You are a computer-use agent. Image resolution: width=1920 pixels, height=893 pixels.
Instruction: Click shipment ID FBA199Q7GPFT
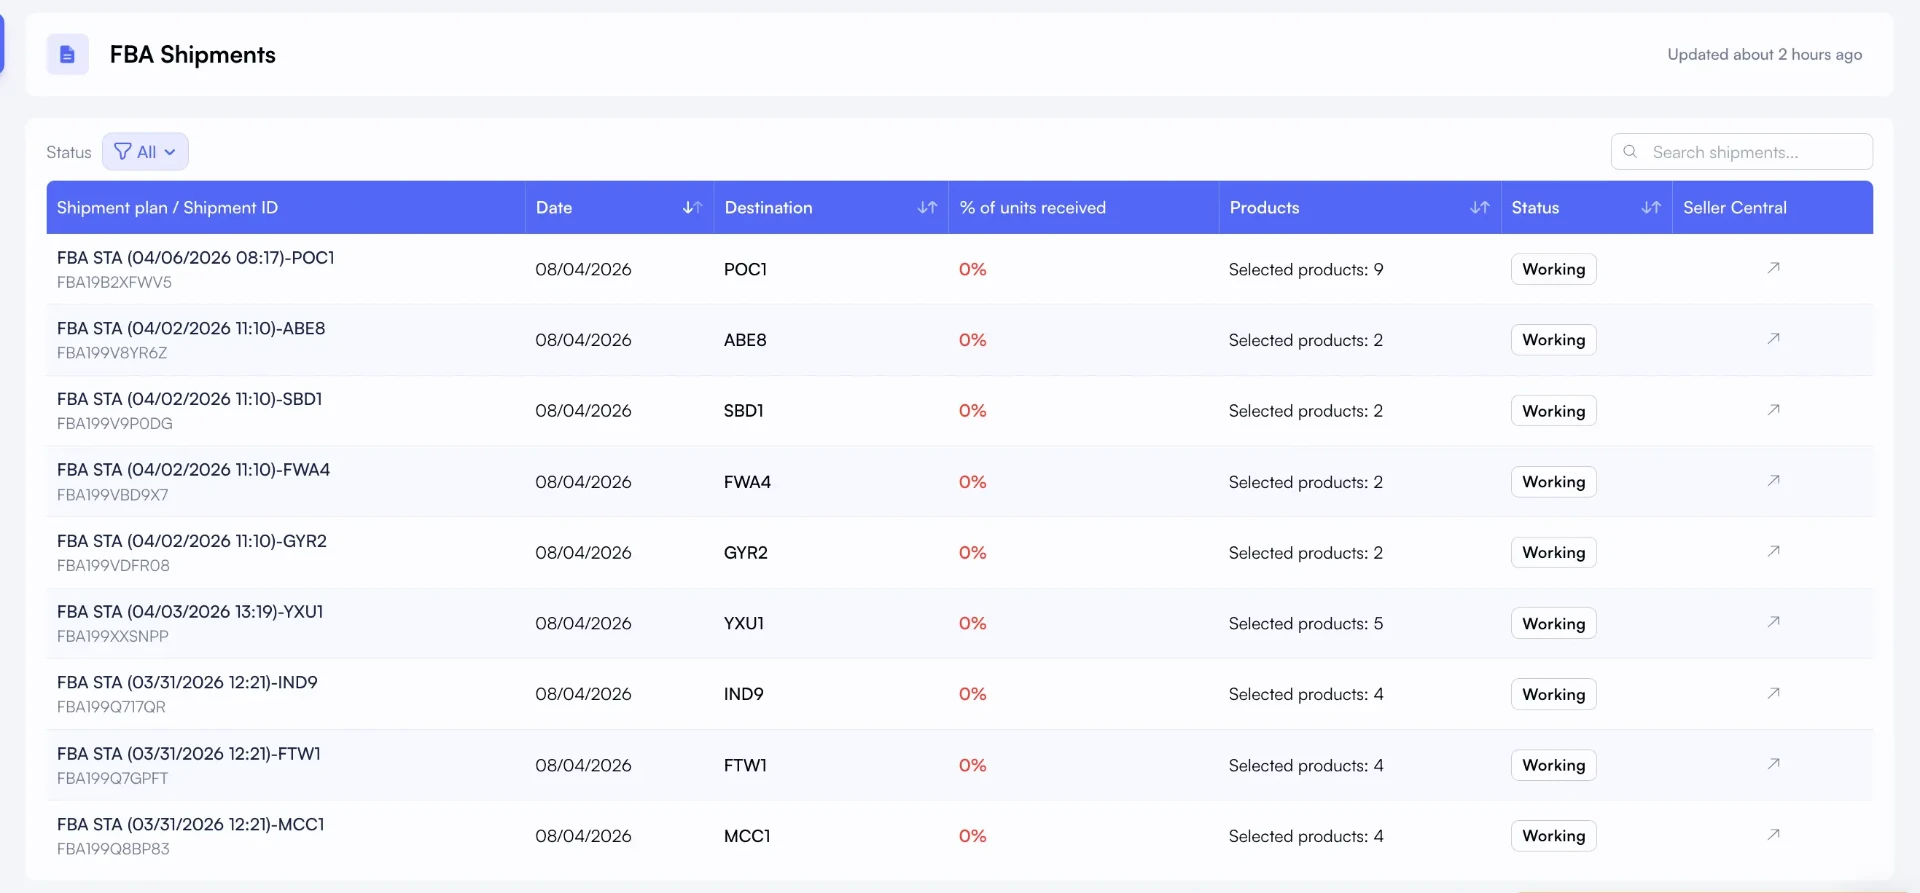point(113,778)
